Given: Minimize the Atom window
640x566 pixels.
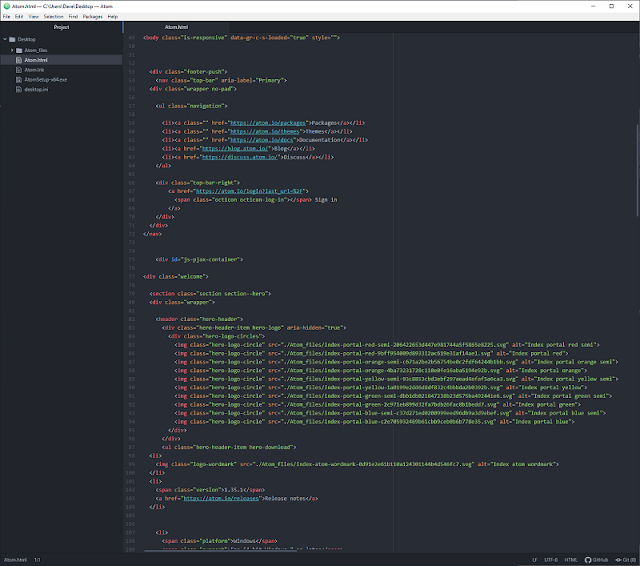Looking at the screenshot, I should [x=593, y=6].
